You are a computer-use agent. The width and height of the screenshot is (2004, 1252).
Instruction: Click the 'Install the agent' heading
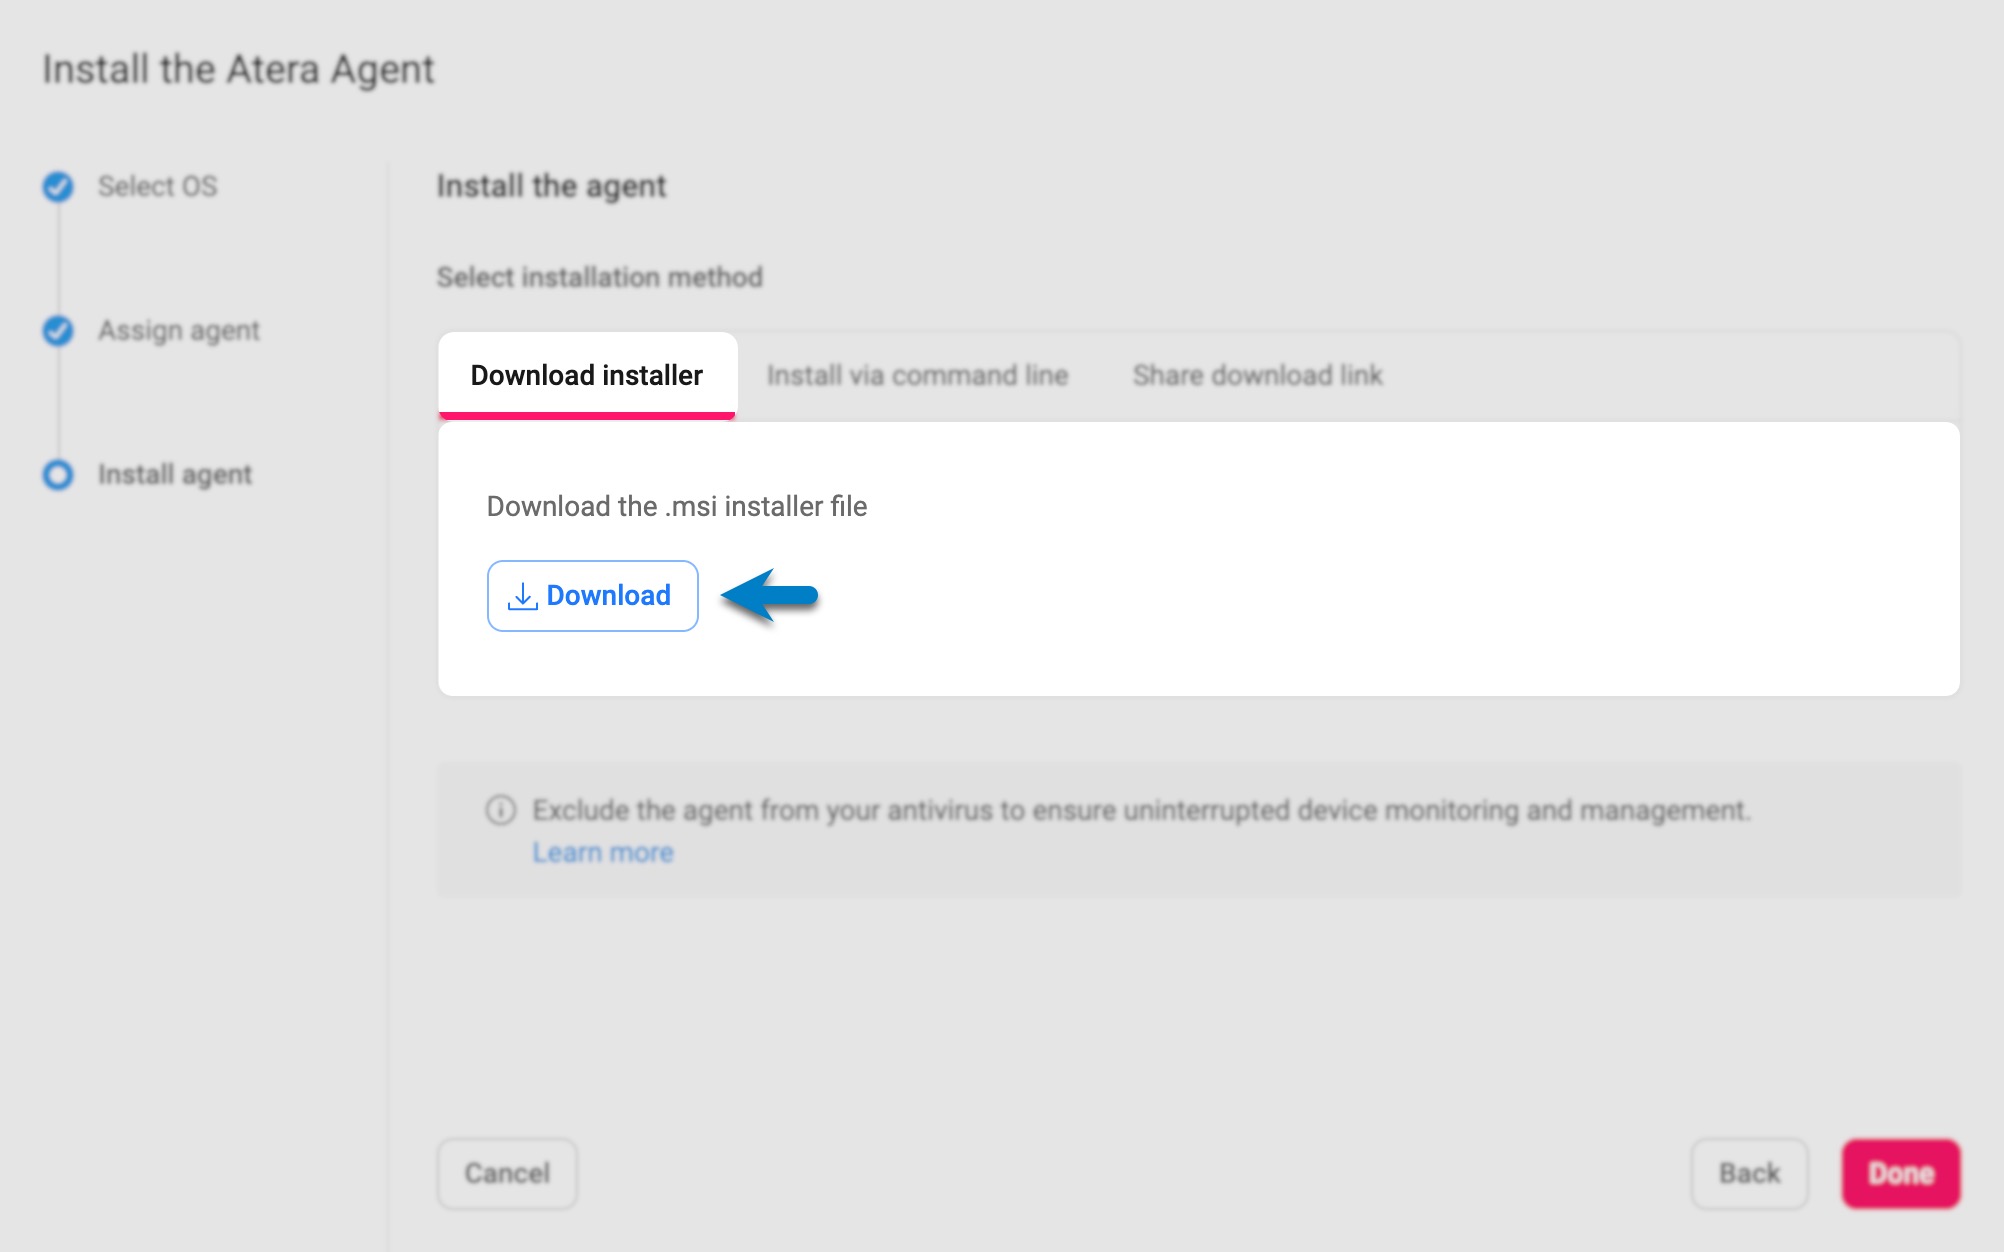(551, 187)
